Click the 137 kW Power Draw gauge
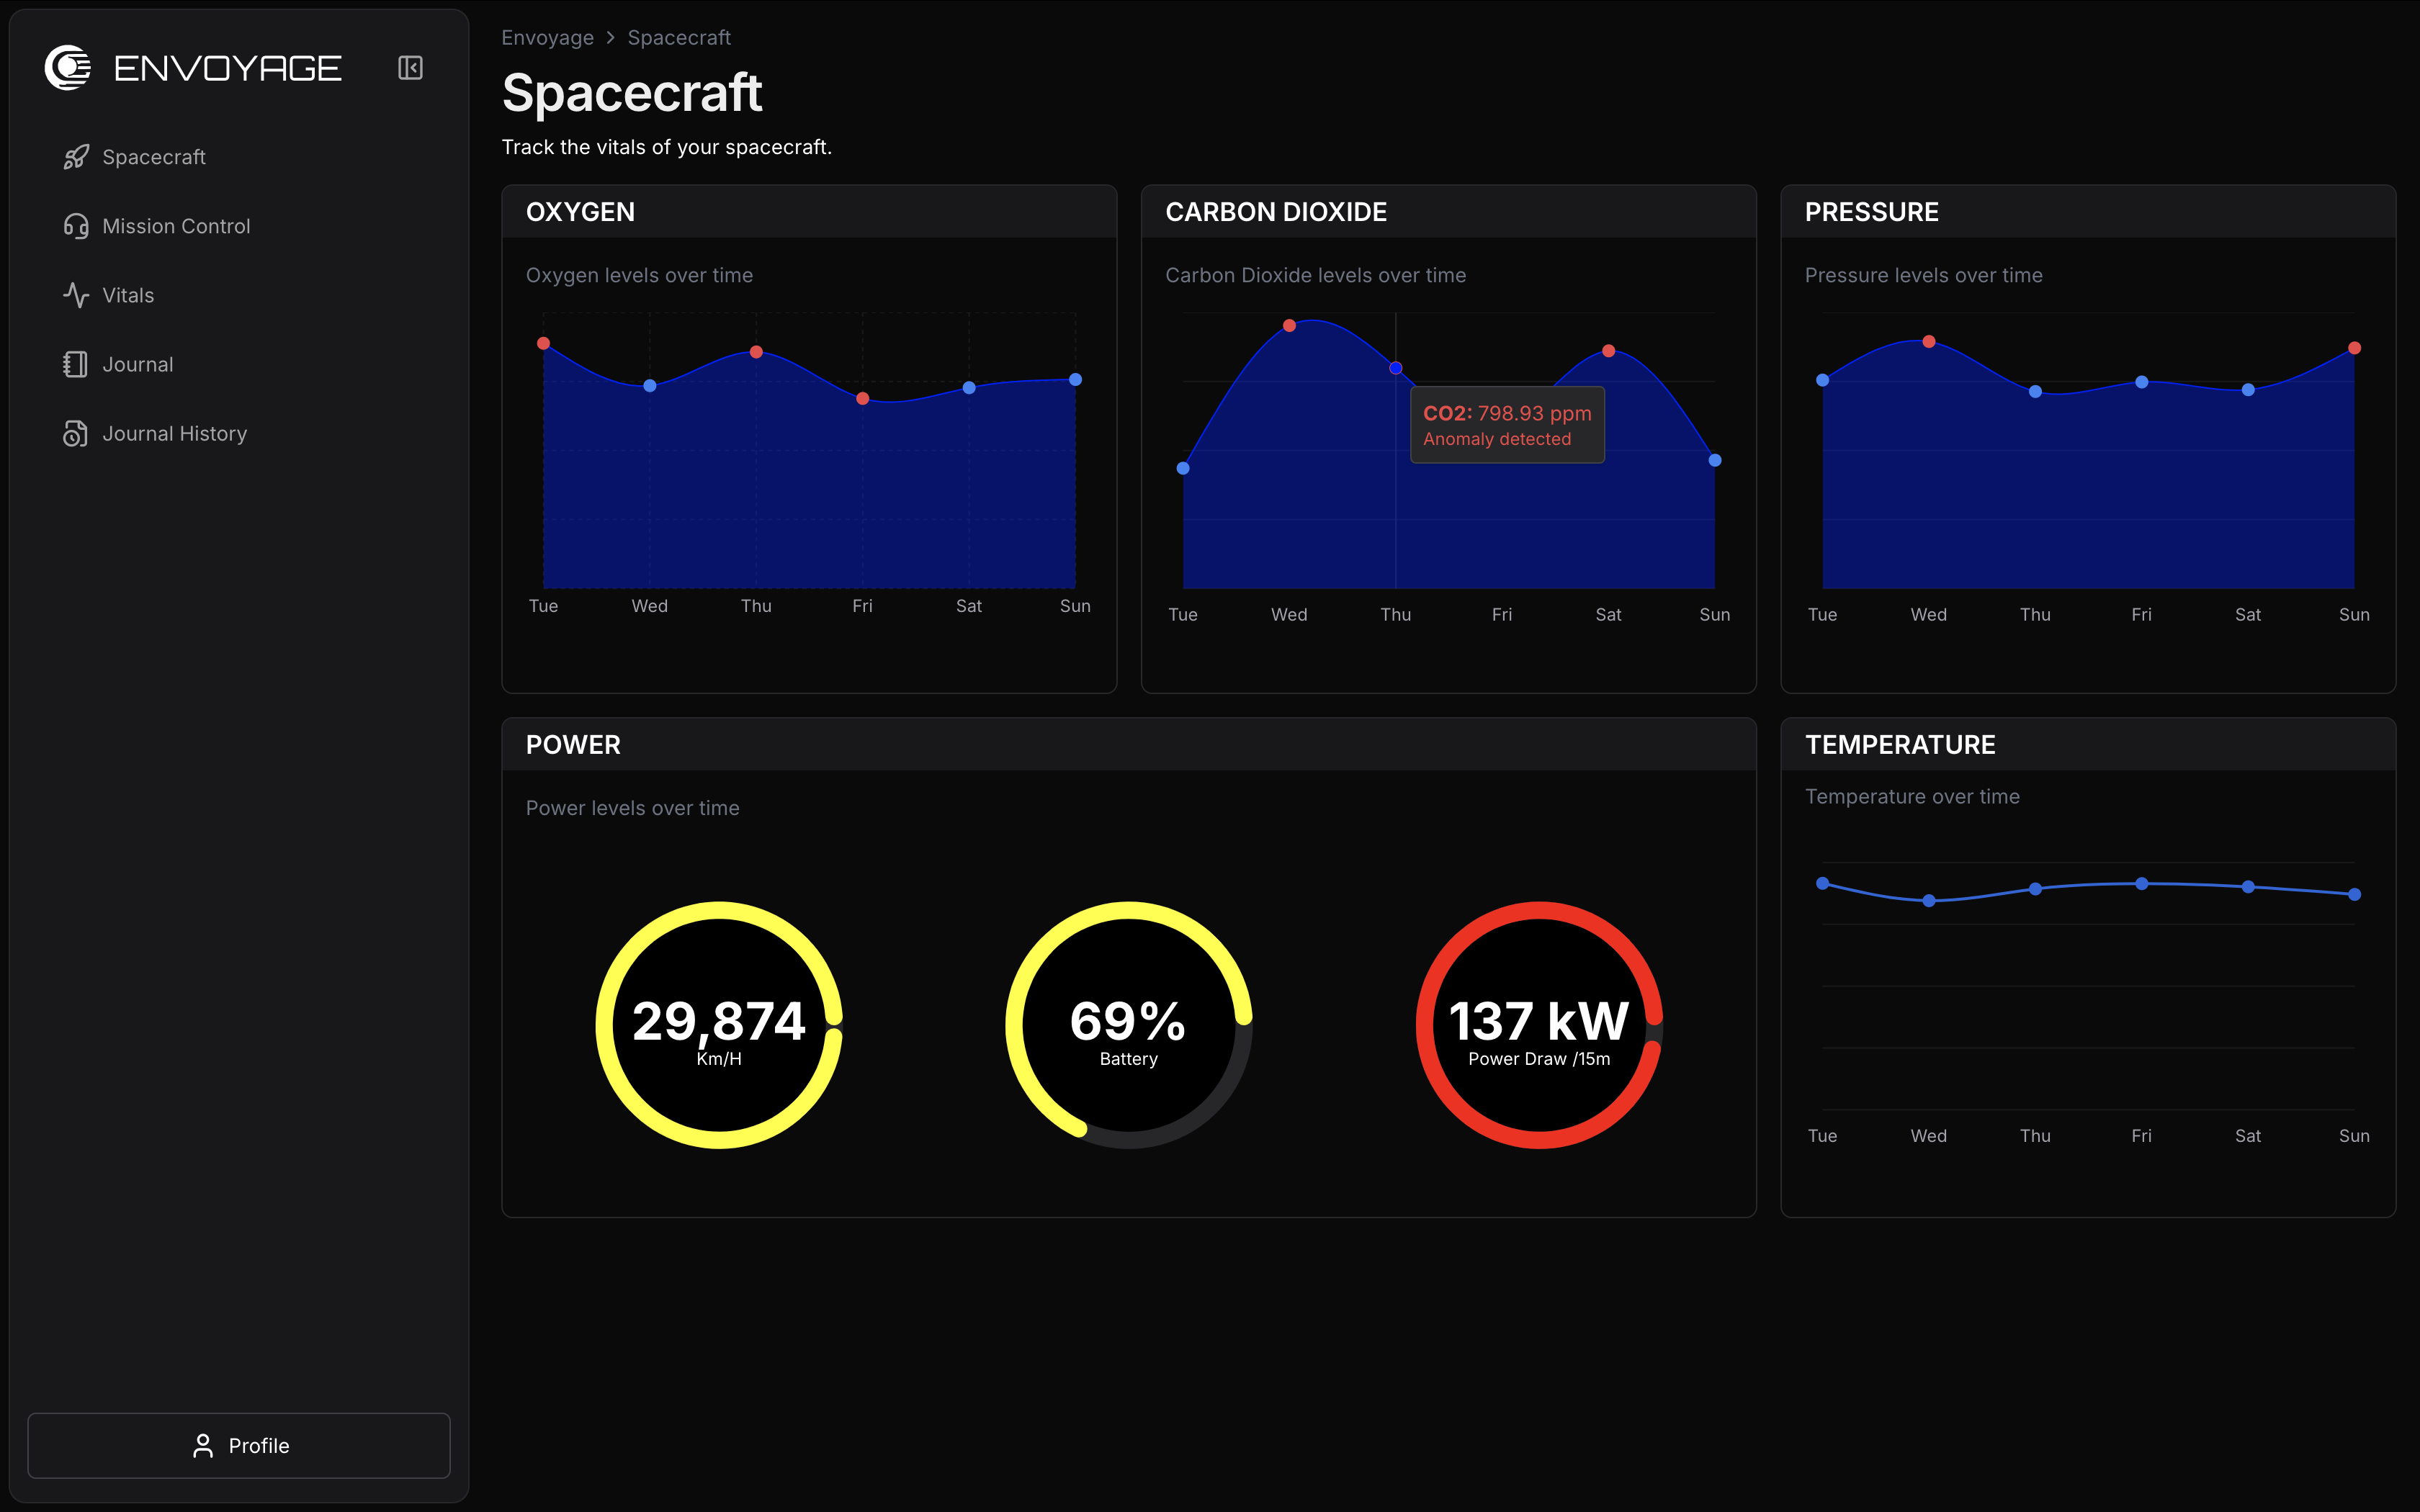Screen dimensions: 2420x1512 coord(1538,1024)
